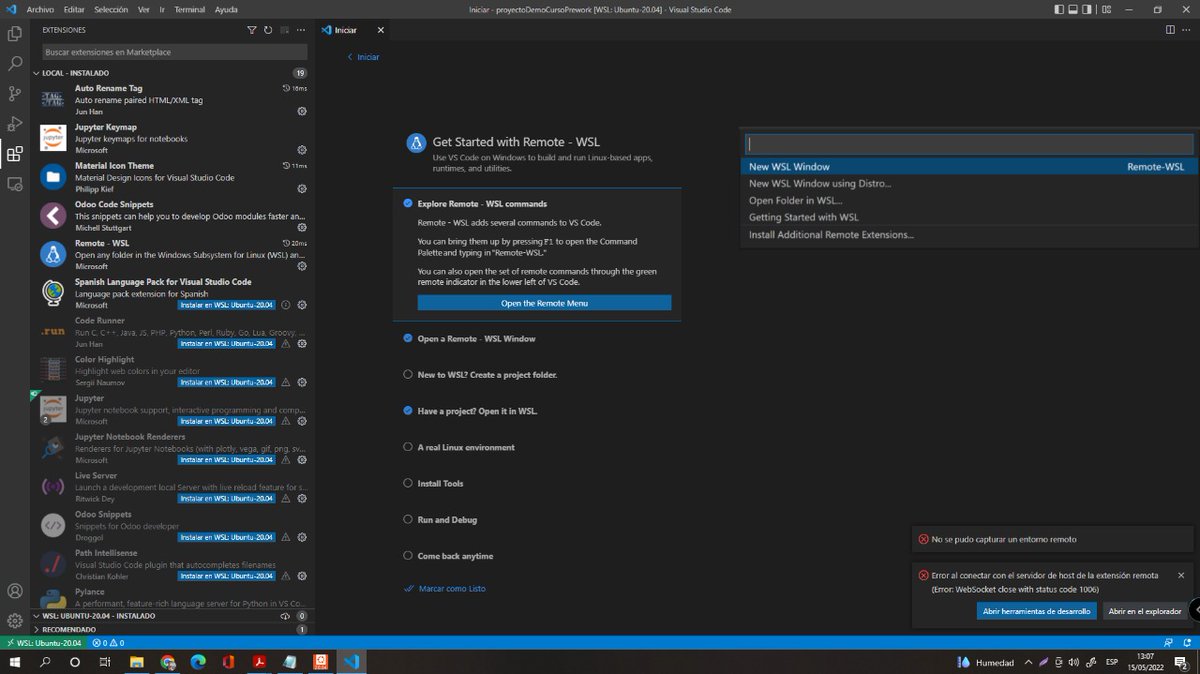Choose Open Folder in WSL... option
Viewport: 1200px width, 674px height.
(x=968, y=200)
